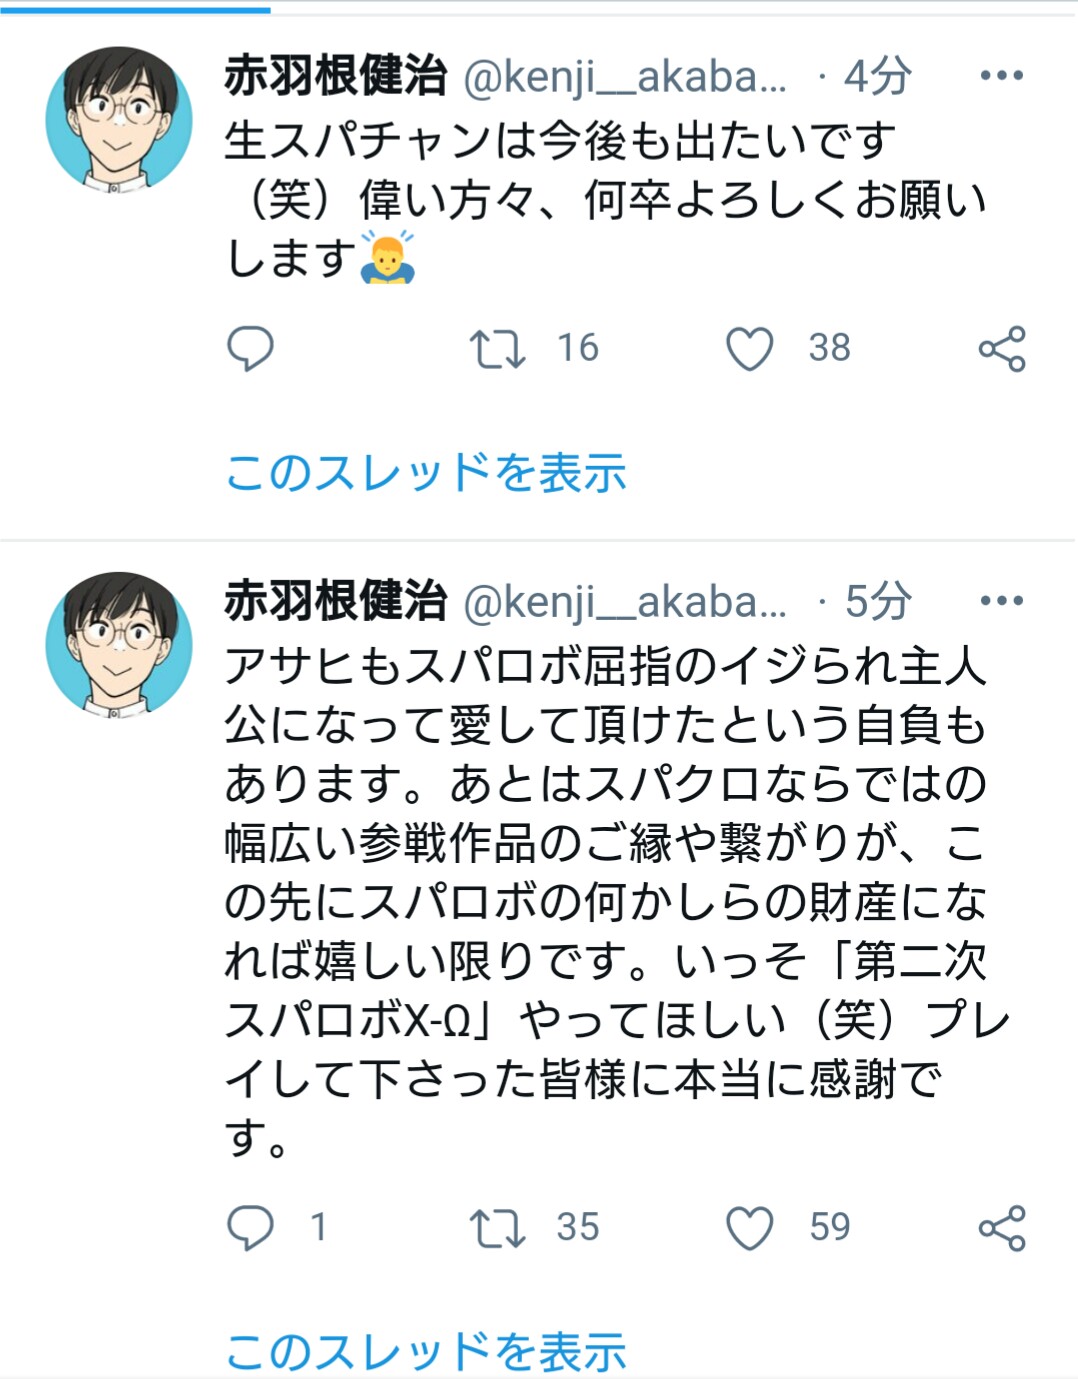
Task: Share the 生スパチャン tweet
Action: click(1002, 348)
